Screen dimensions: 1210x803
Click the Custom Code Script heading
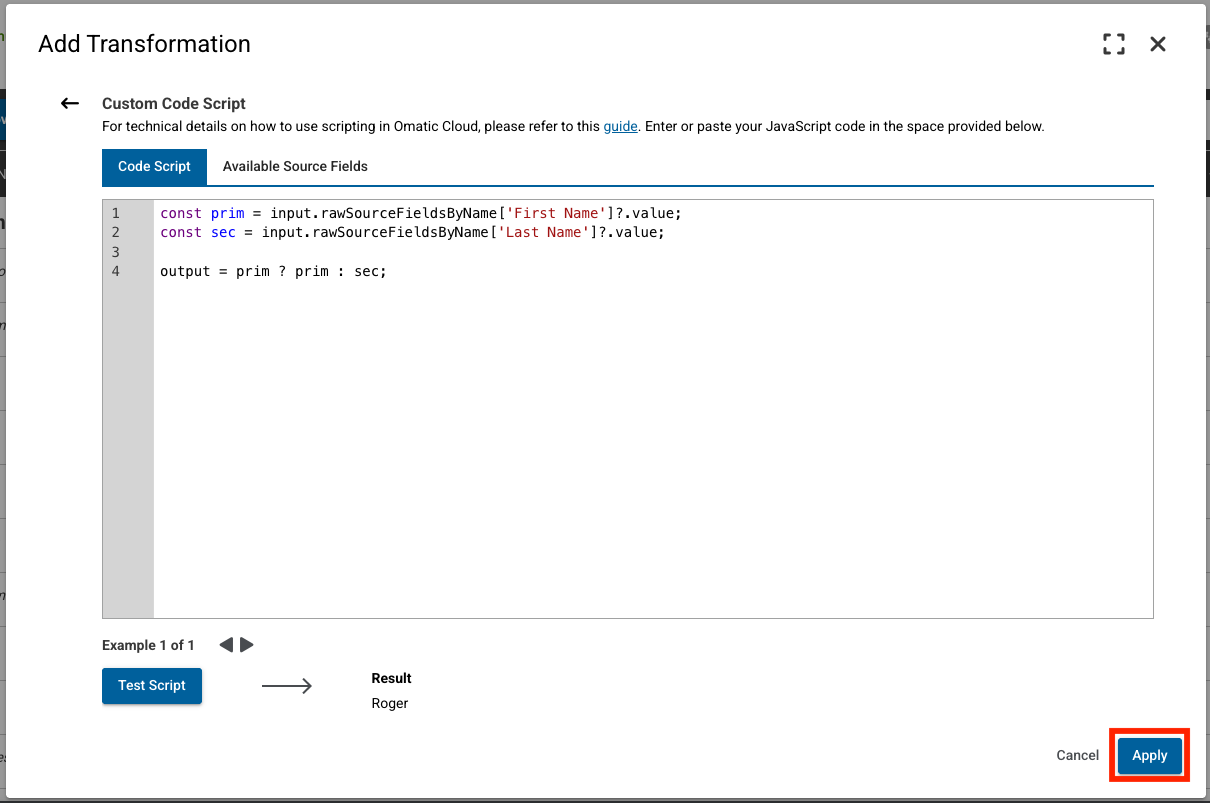tap(174, 103)
